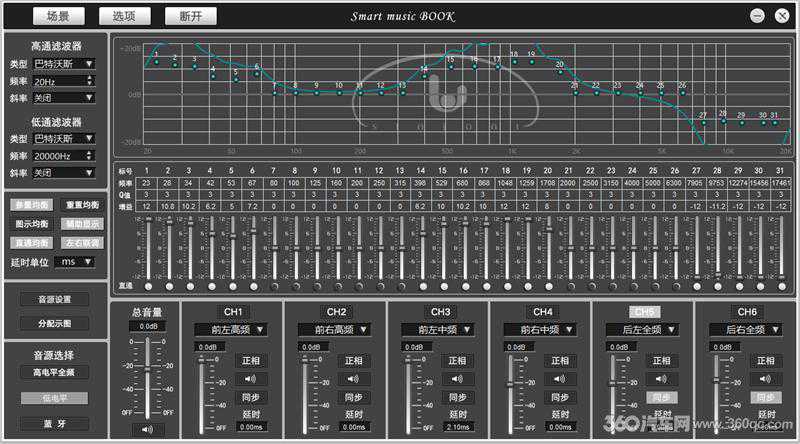Mute the master volume (总音量) speaker icon
This screenshot has height=444, width=800.
pyautogui.click(x=148, y=429)
